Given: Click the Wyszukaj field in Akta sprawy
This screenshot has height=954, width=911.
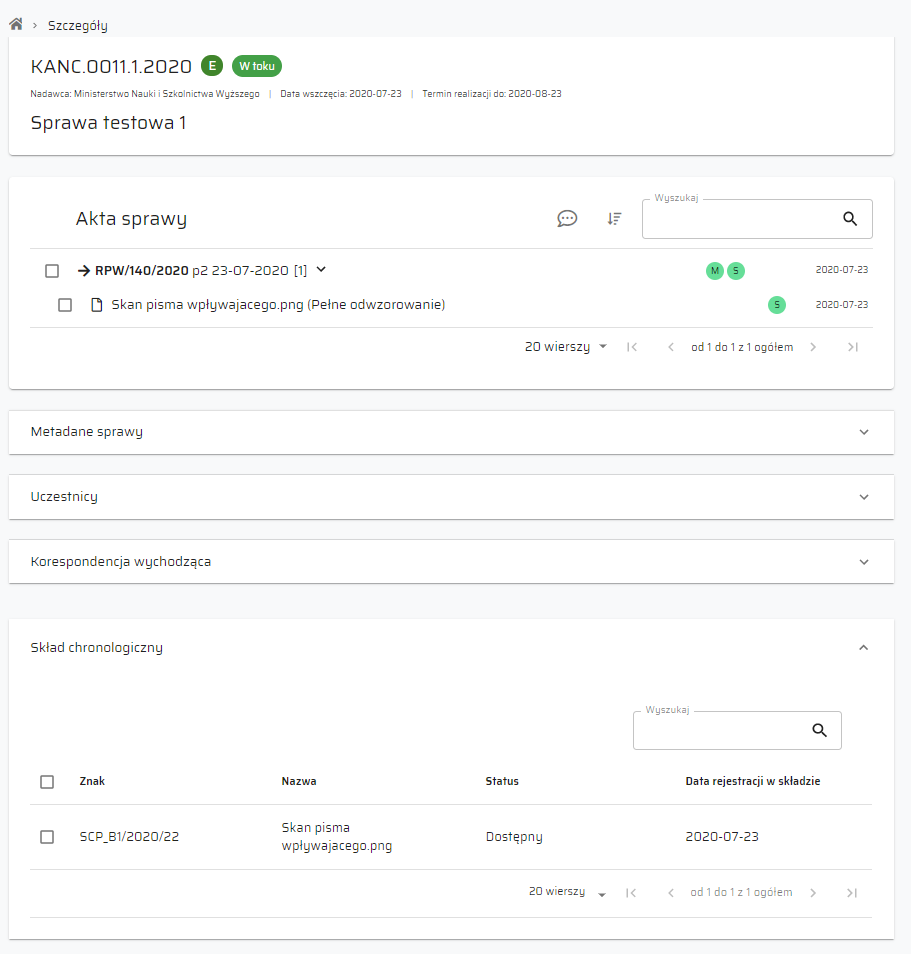Looking at the screenshot, I should 740,220.
